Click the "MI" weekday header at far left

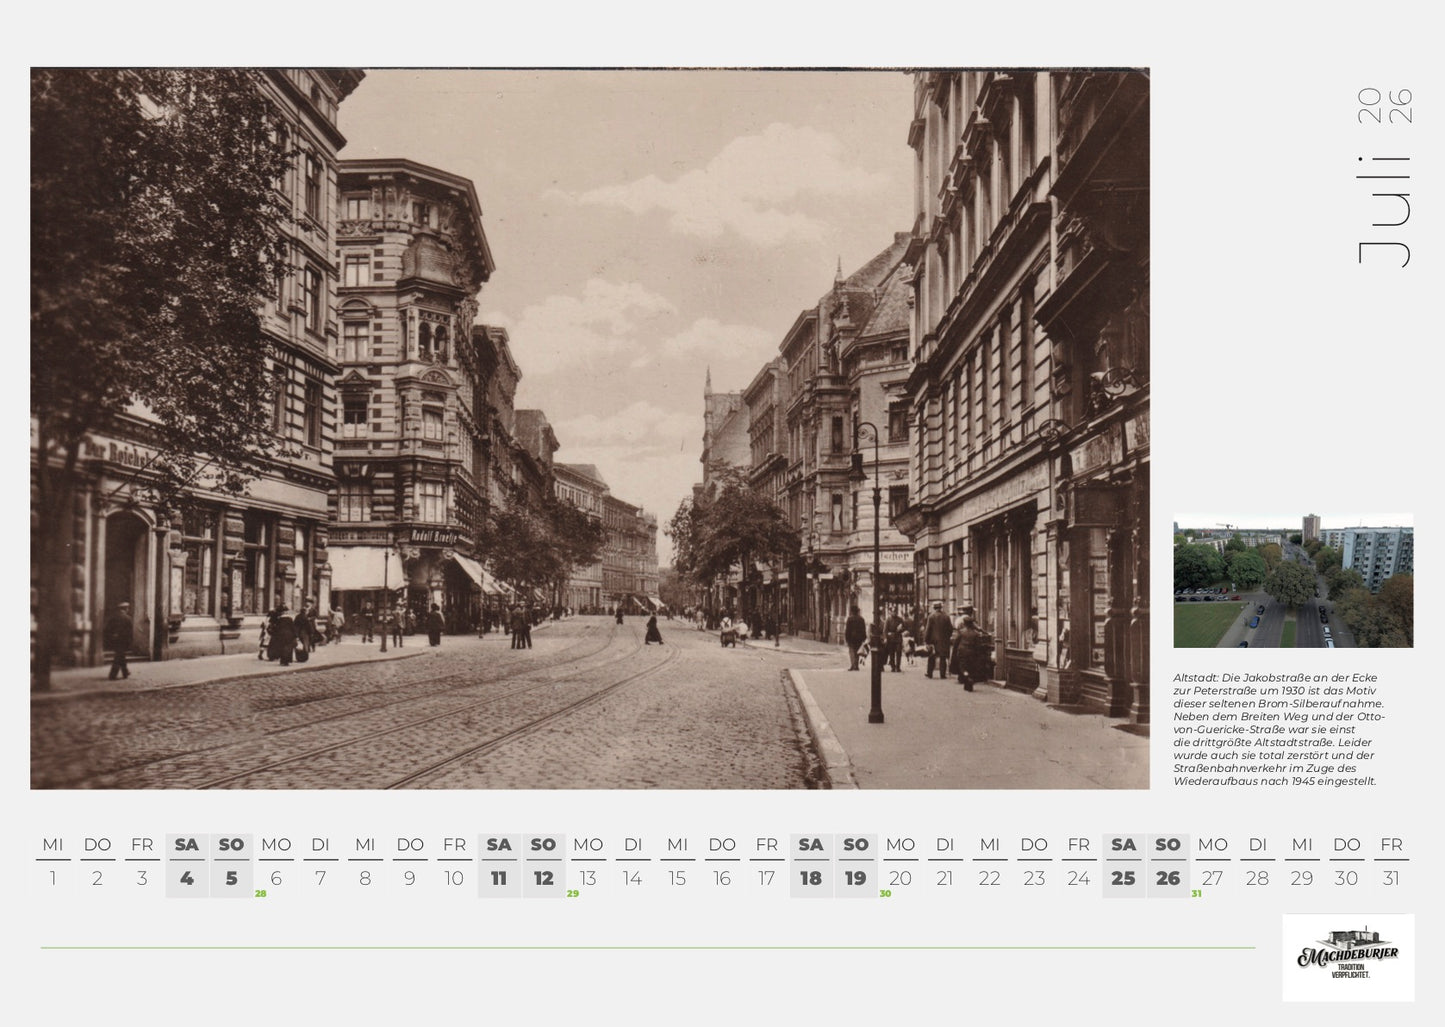pyautogui.click(x=52, y=845)
